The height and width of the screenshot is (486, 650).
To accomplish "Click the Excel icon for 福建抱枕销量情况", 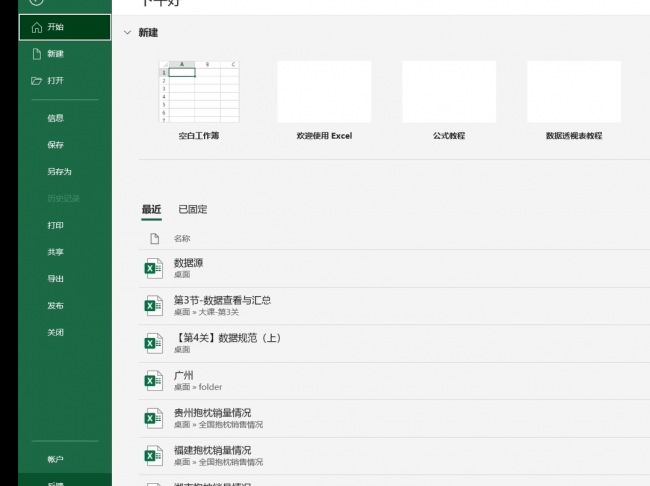I will point(153,456).
